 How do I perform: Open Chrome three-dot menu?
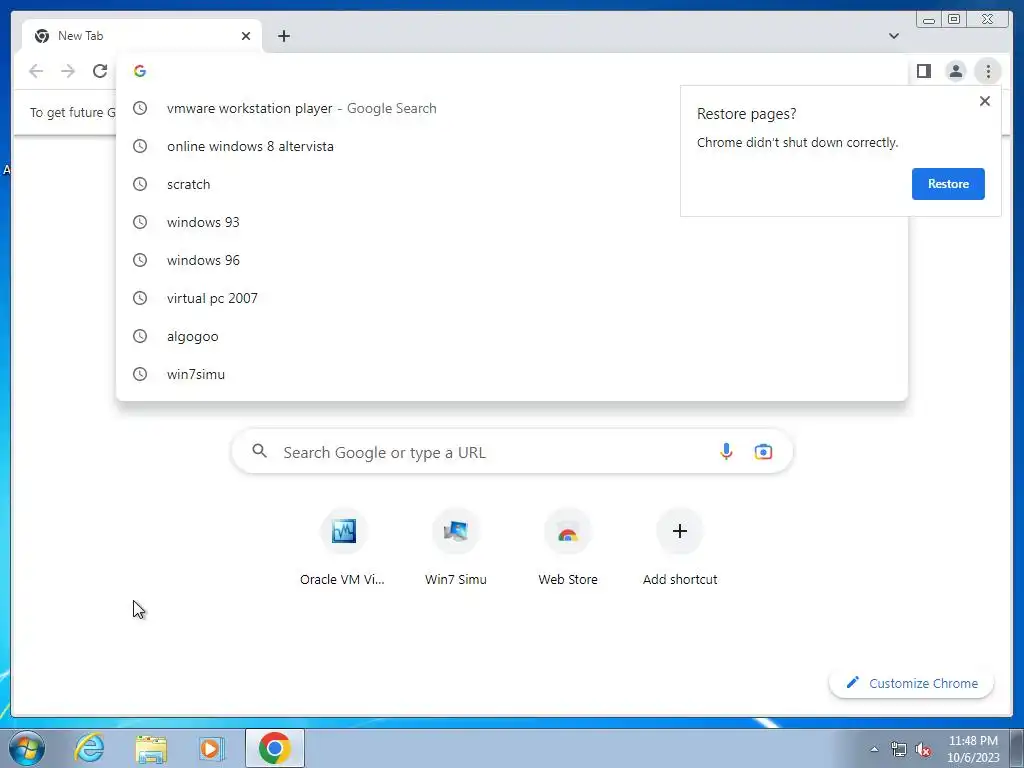[x=988, y=71]
